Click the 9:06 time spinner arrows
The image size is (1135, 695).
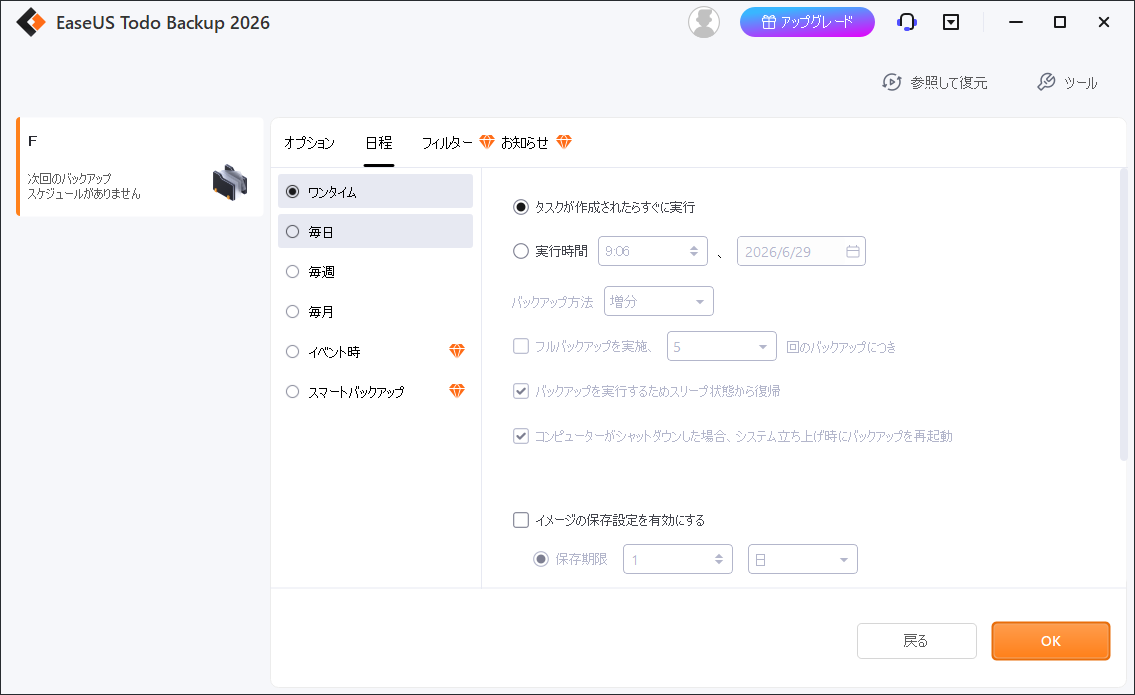tap(693, 251)
